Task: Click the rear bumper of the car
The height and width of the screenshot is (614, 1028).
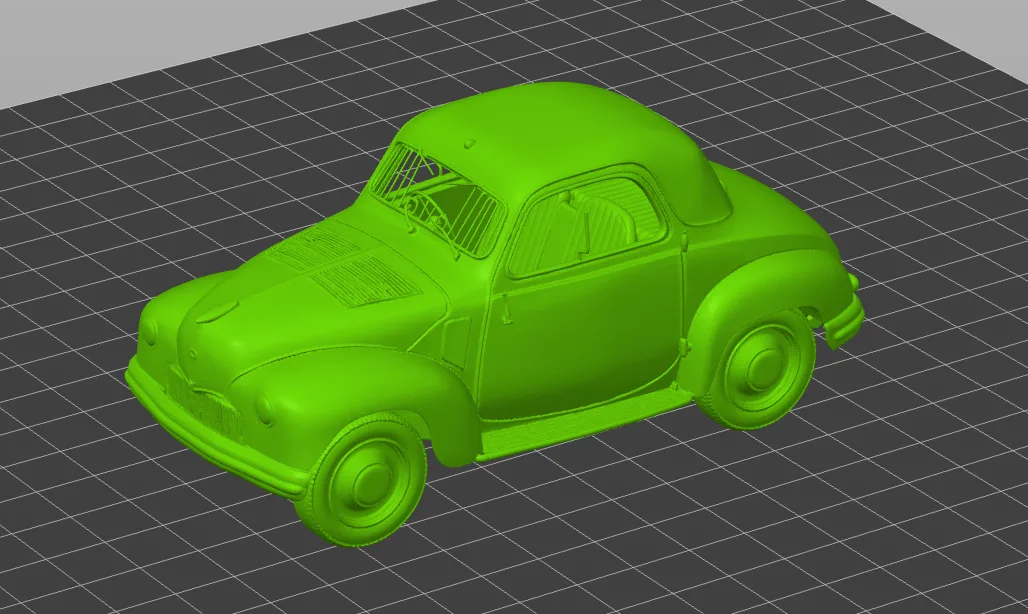Action: (x=844, y=320)
